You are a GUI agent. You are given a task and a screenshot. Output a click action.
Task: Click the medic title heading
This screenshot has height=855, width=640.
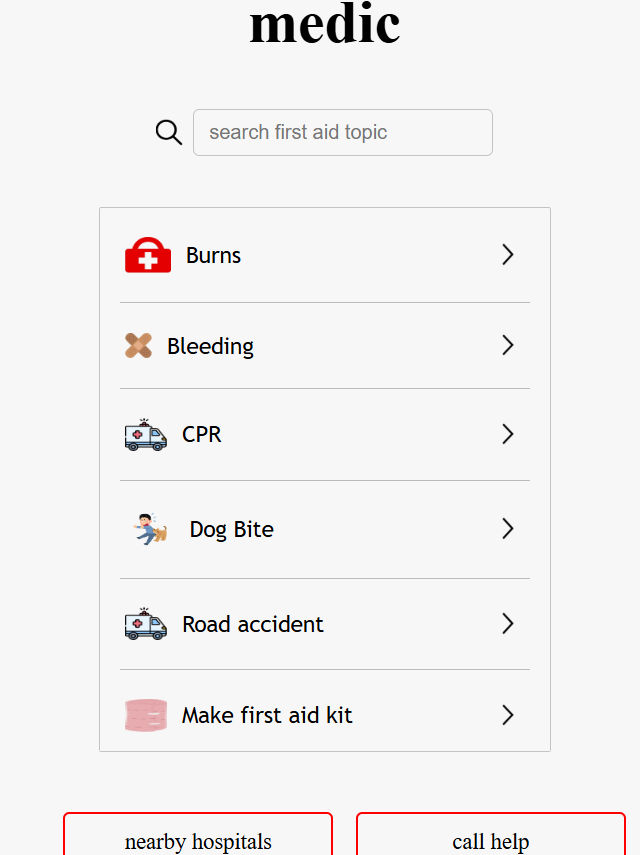point(325,23)
